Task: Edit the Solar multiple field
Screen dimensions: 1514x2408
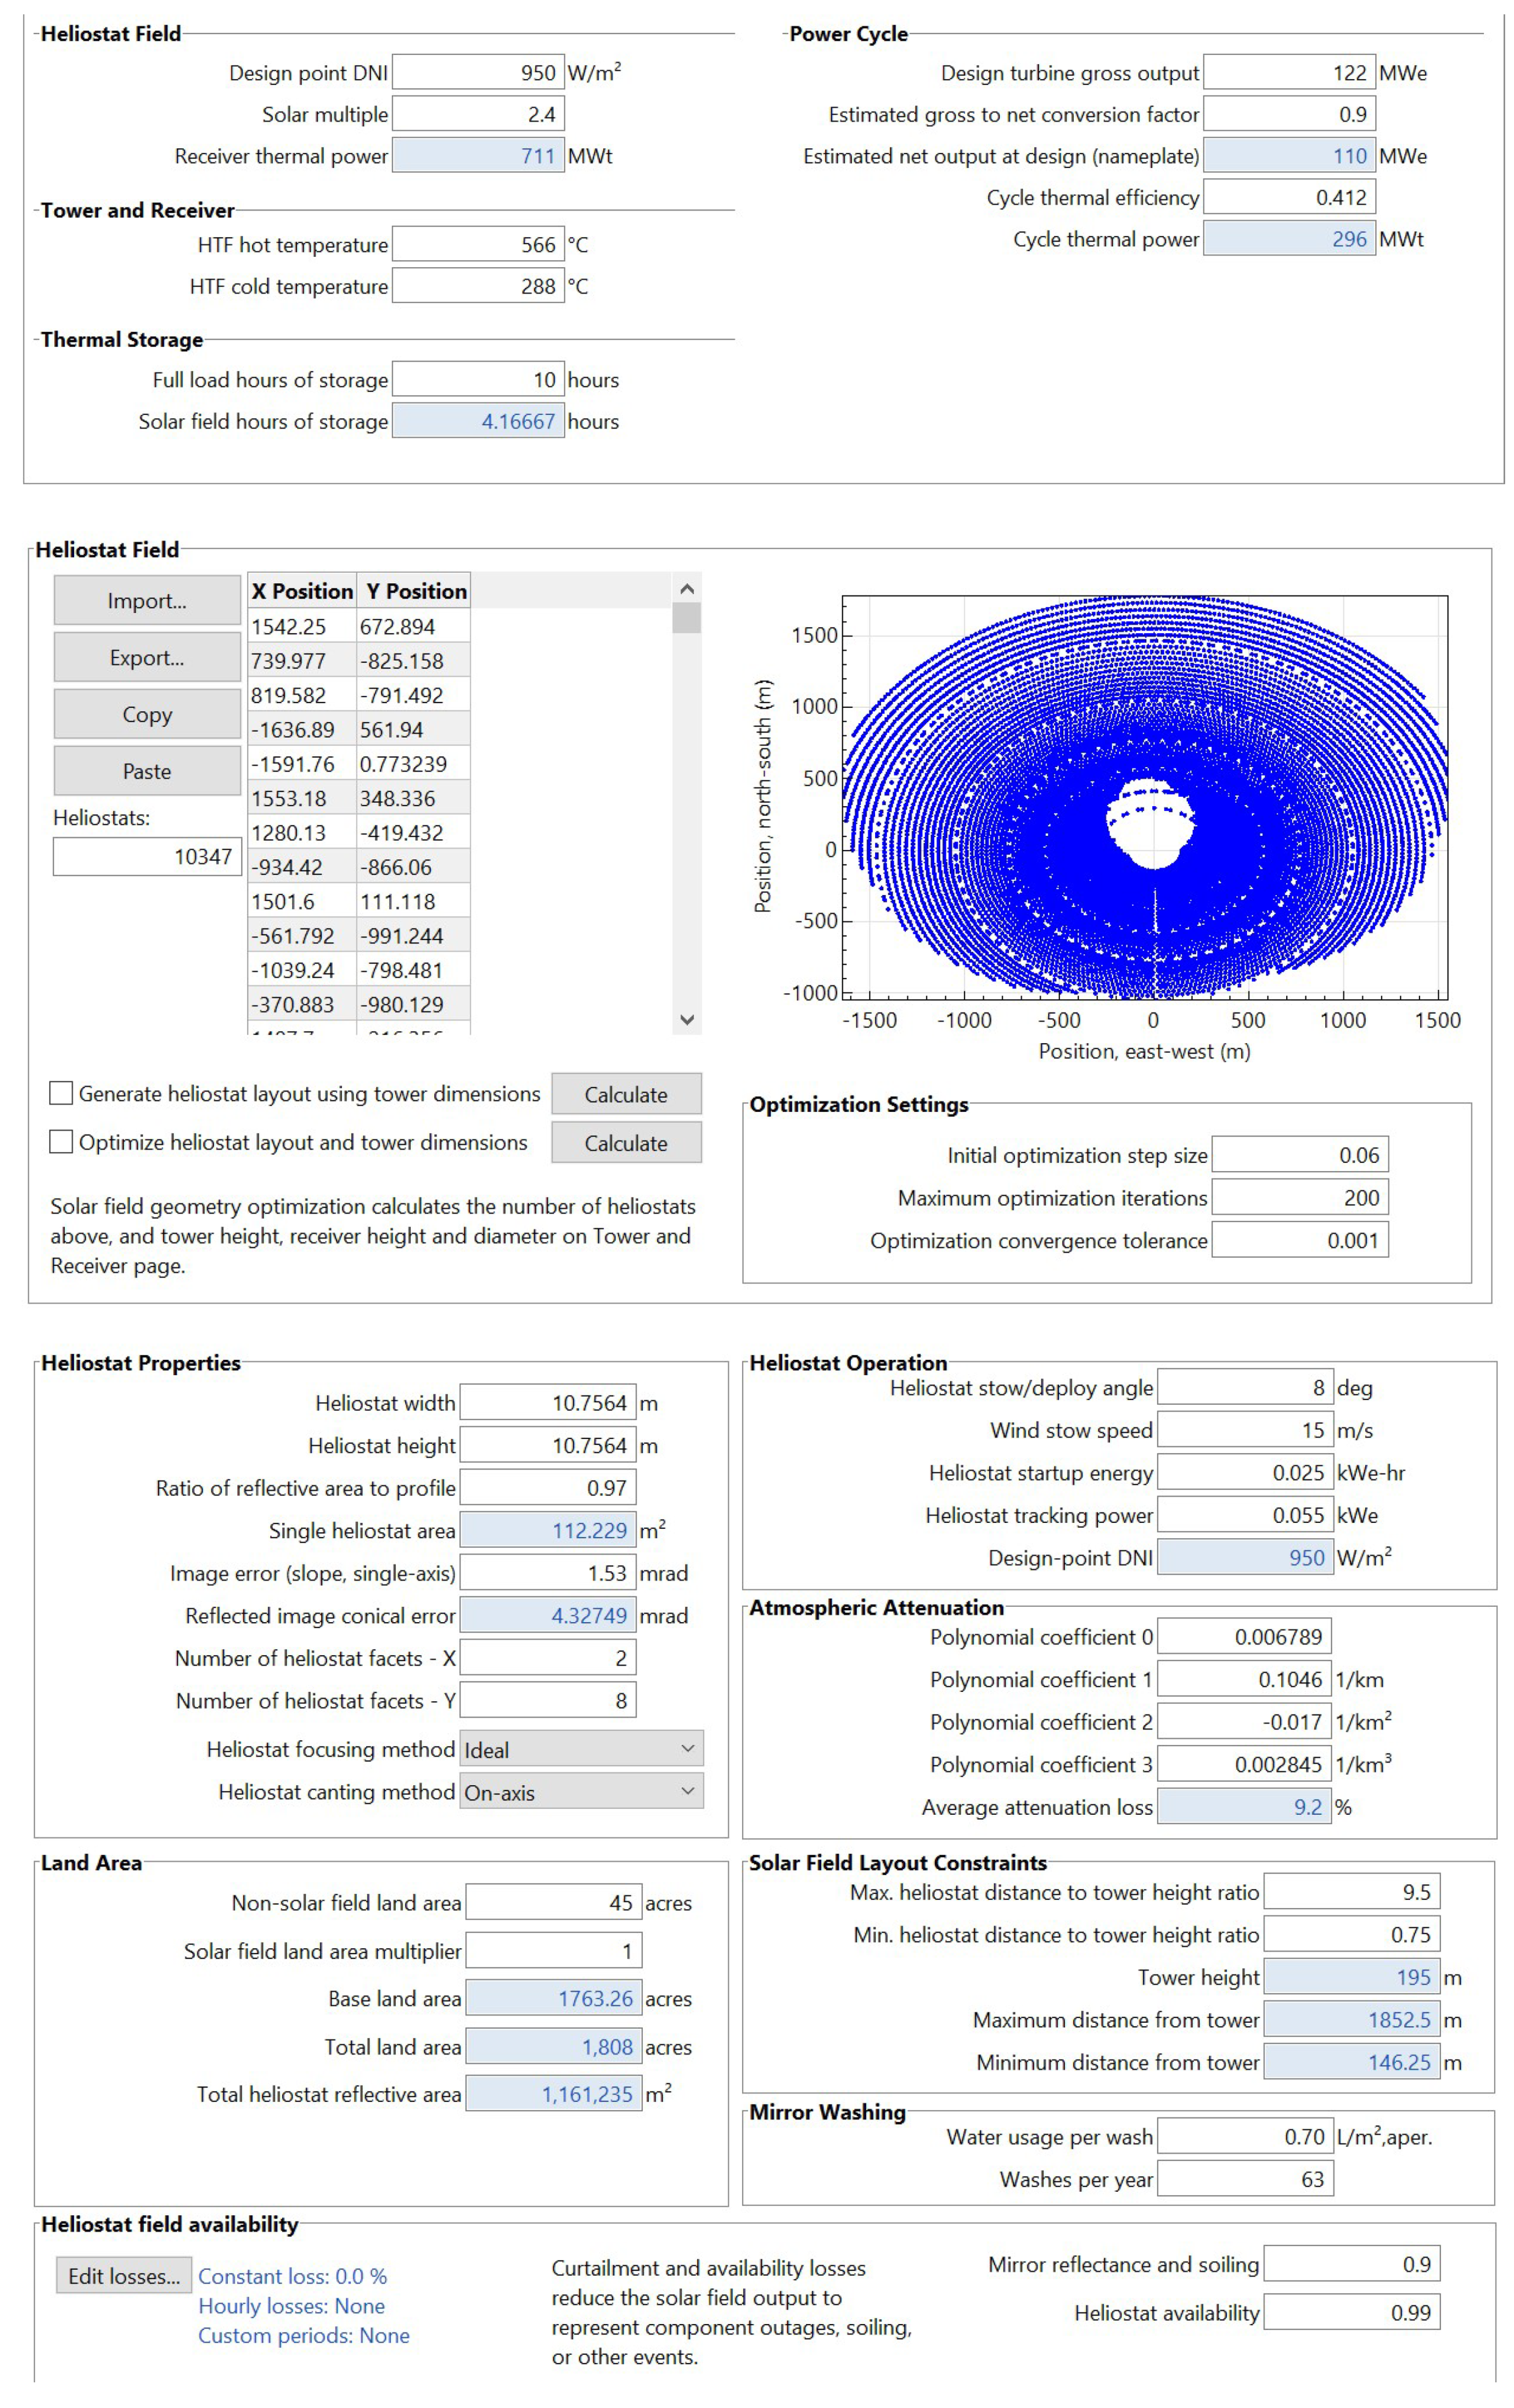Action: tap(478, 114)
